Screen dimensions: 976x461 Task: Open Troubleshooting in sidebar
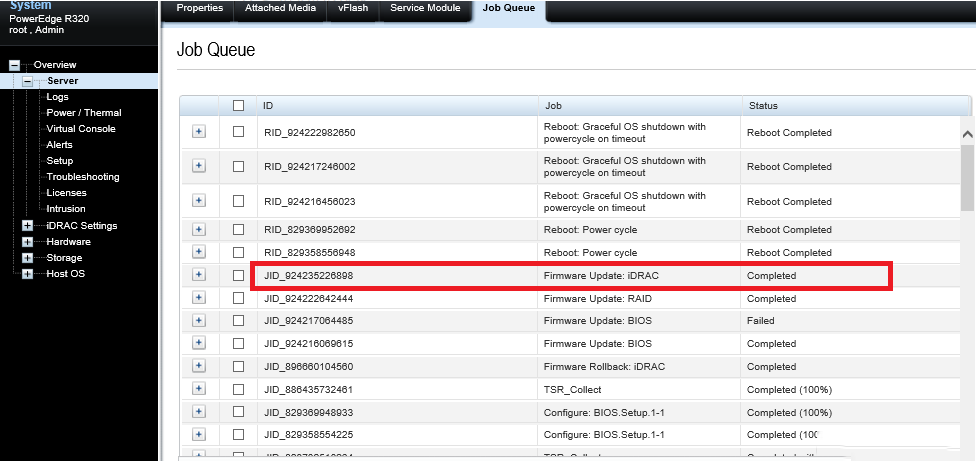(83, 177)
